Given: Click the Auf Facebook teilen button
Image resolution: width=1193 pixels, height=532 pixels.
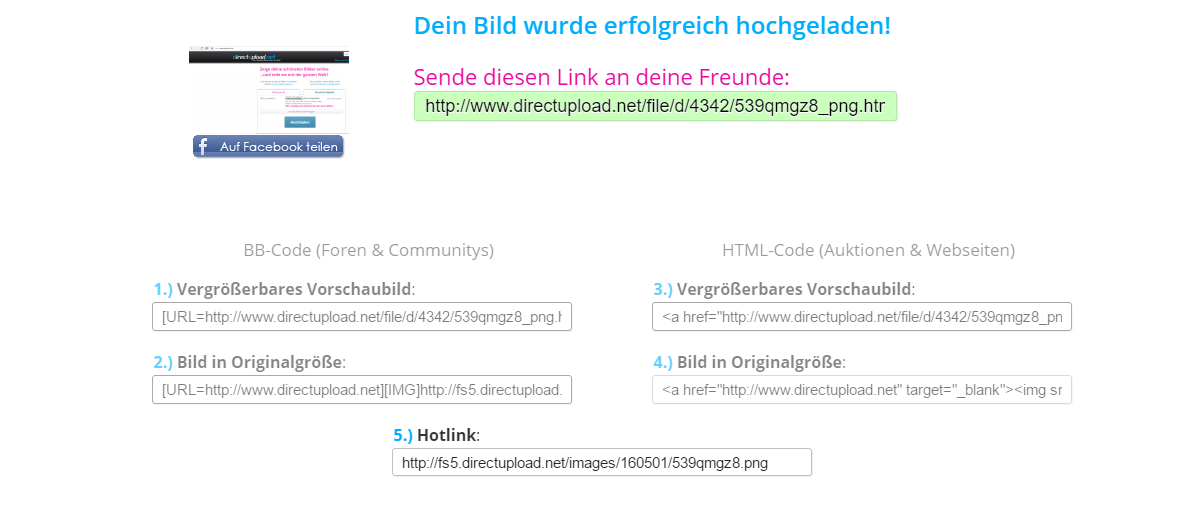Looking at the screenshot, I should 269,146.
